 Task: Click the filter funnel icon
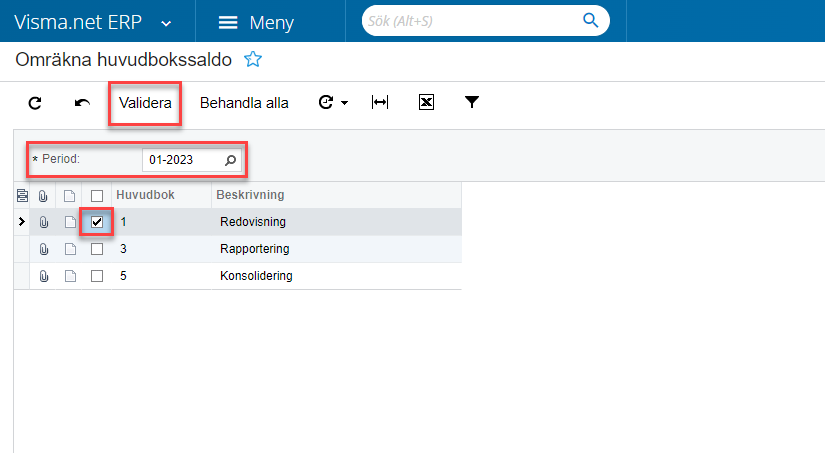[x=472, y=103]
